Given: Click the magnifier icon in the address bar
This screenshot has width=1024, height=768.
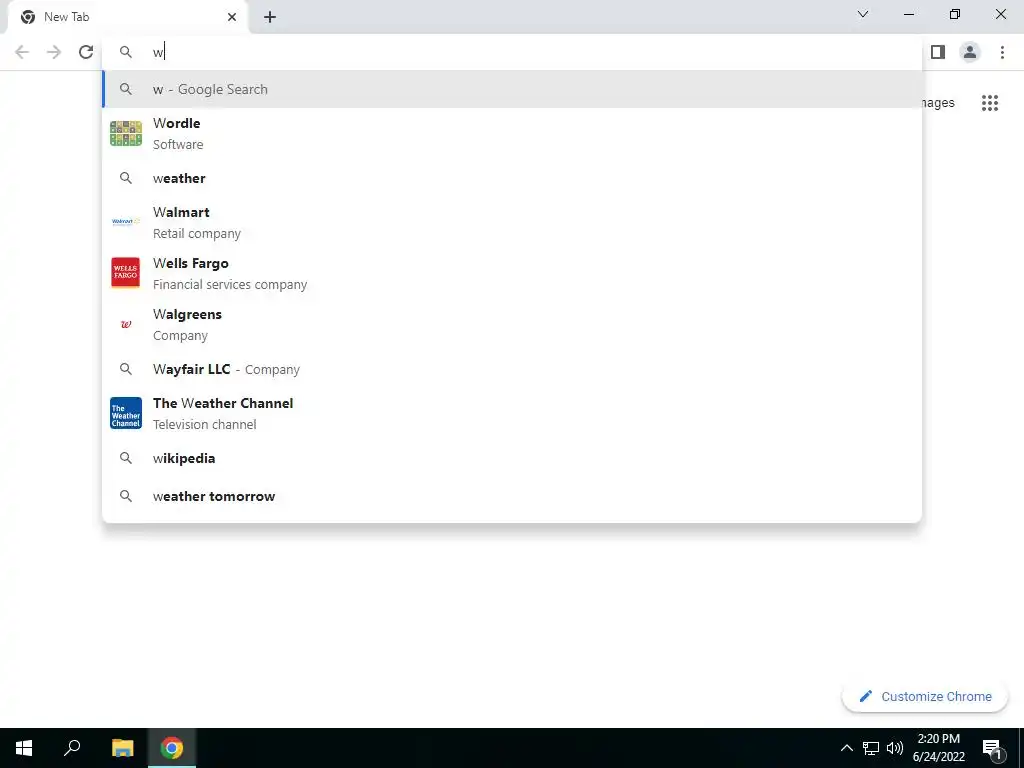Looking at the screenshot, I should tap(126, 52).
